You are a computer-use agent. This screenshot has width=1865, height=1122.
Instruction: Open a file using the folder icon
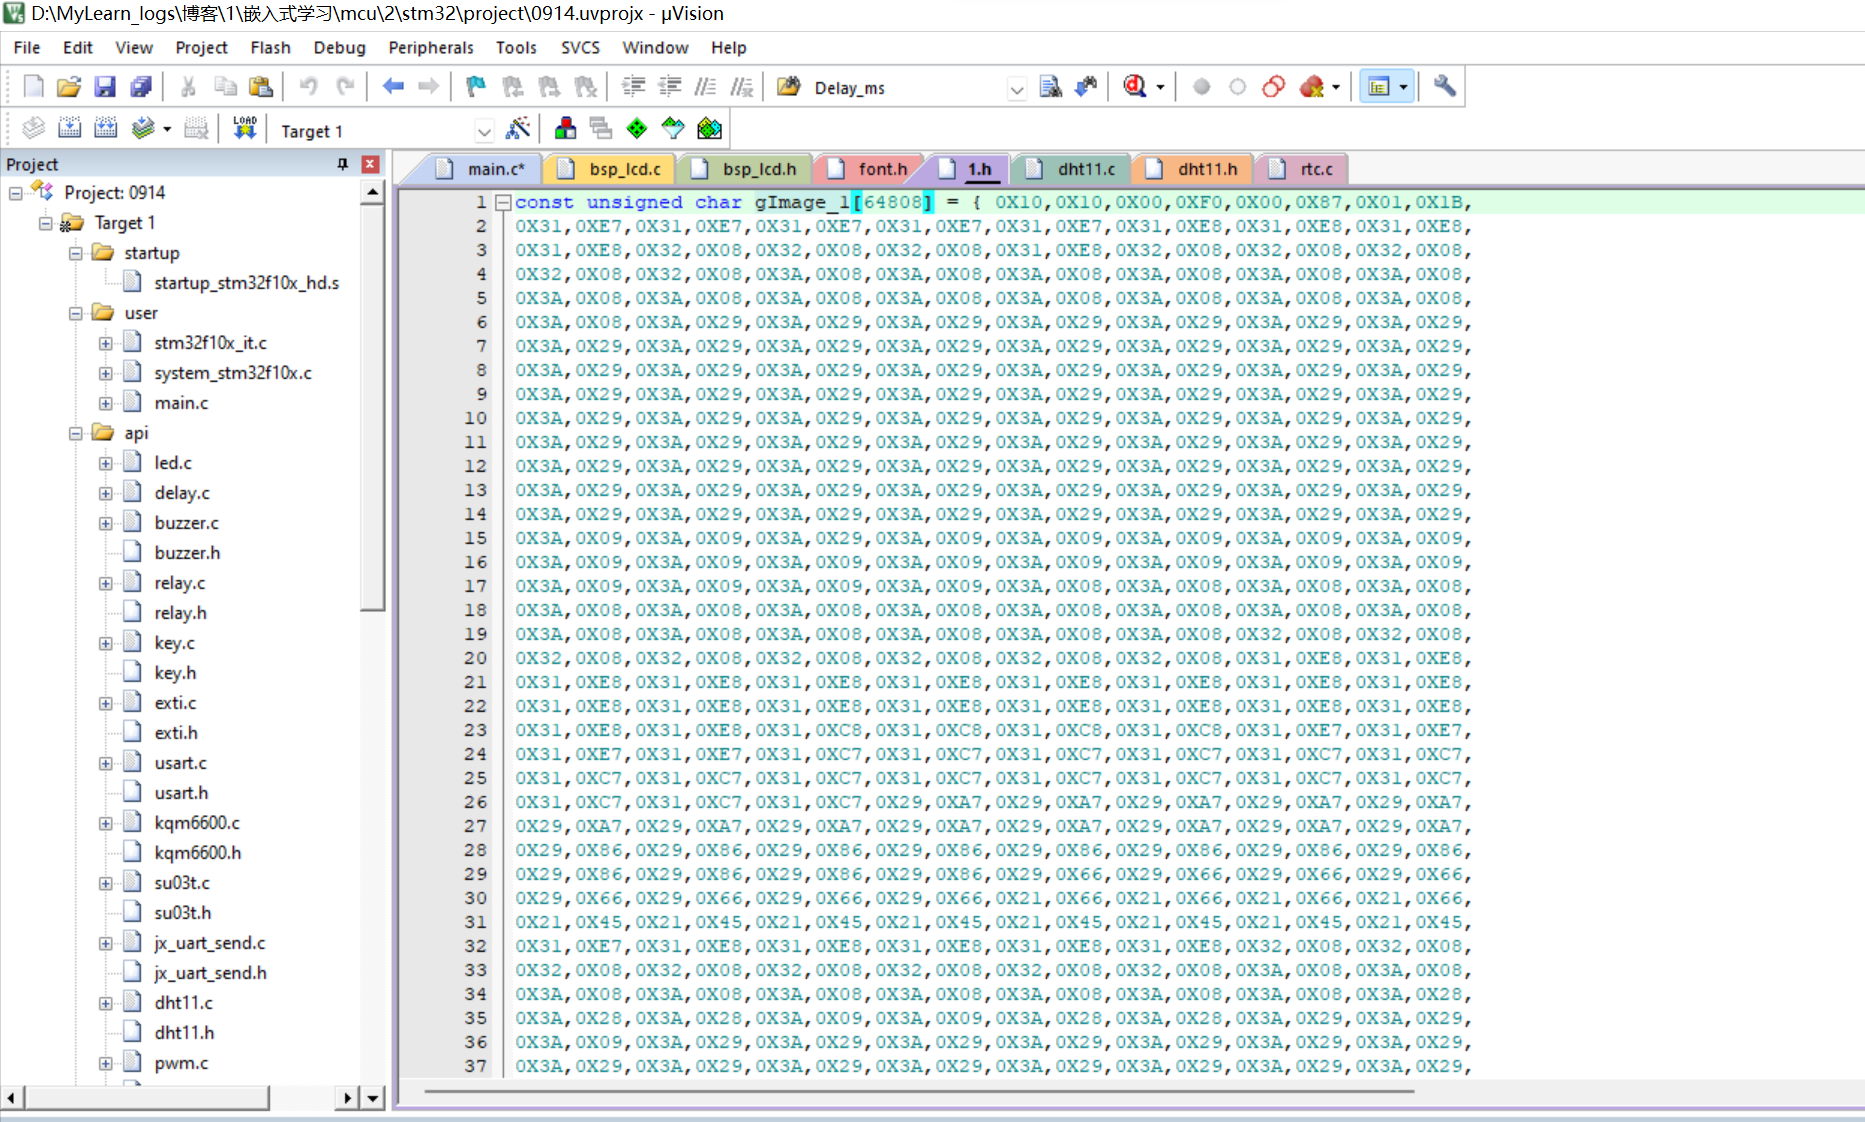point(69,87)
